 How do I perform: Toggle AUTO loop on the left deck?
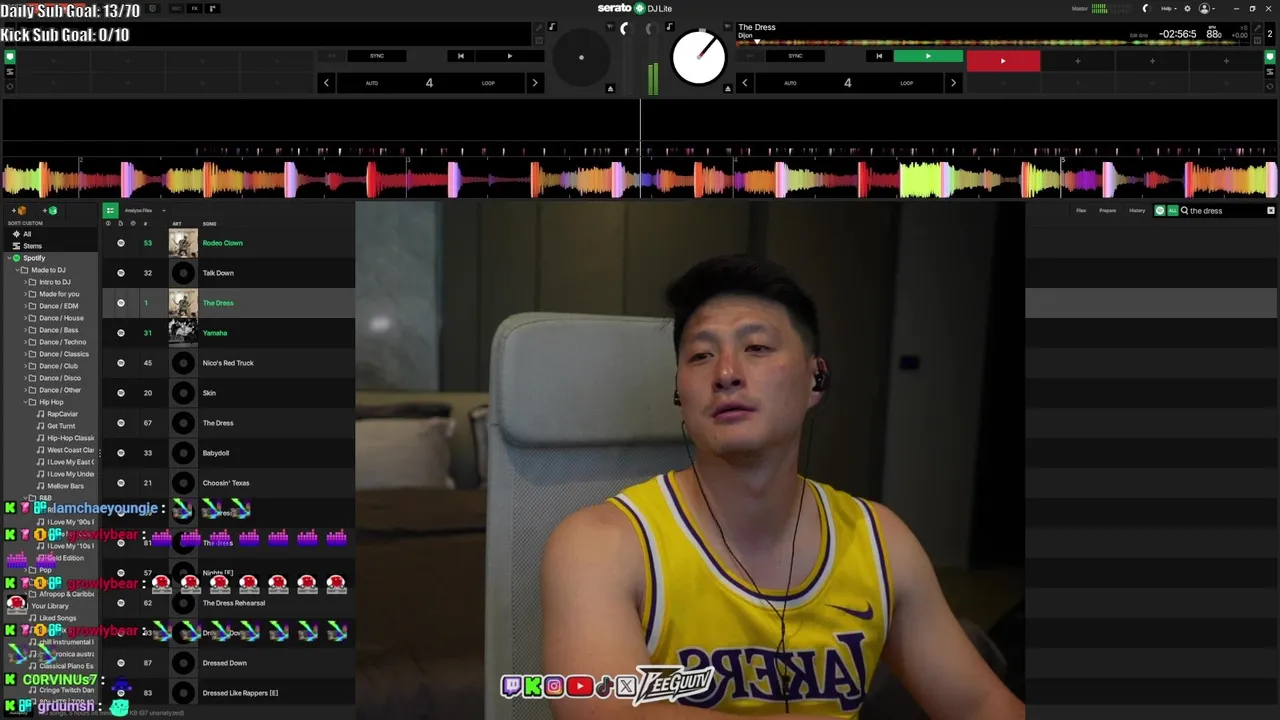372,83
